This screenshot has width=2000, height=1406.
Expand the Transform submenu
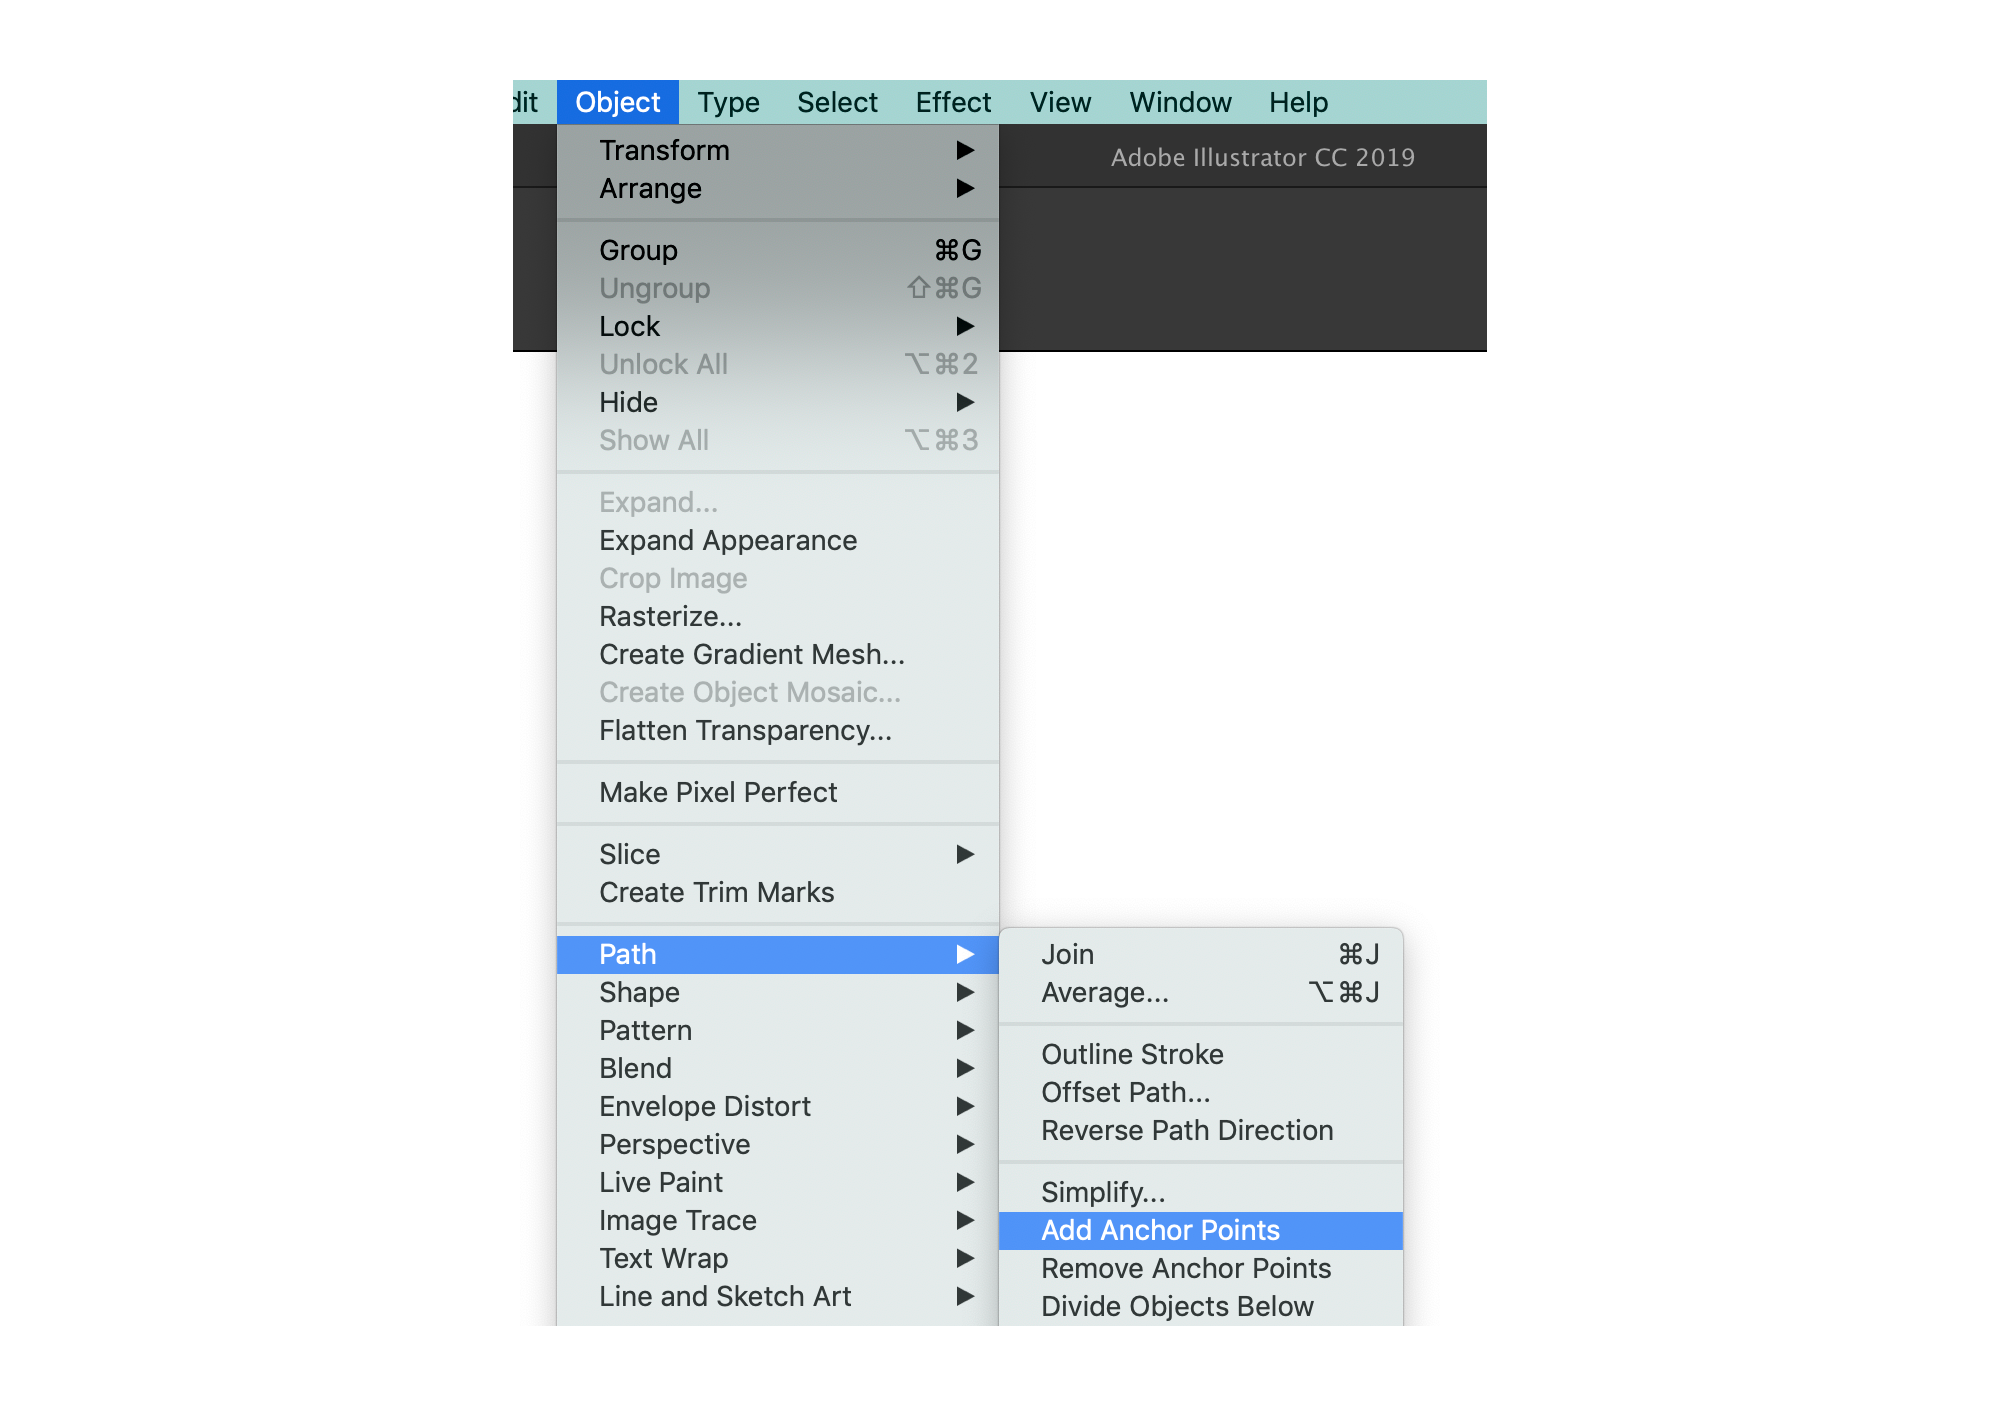pyautogui.click(x=665, y=150)
